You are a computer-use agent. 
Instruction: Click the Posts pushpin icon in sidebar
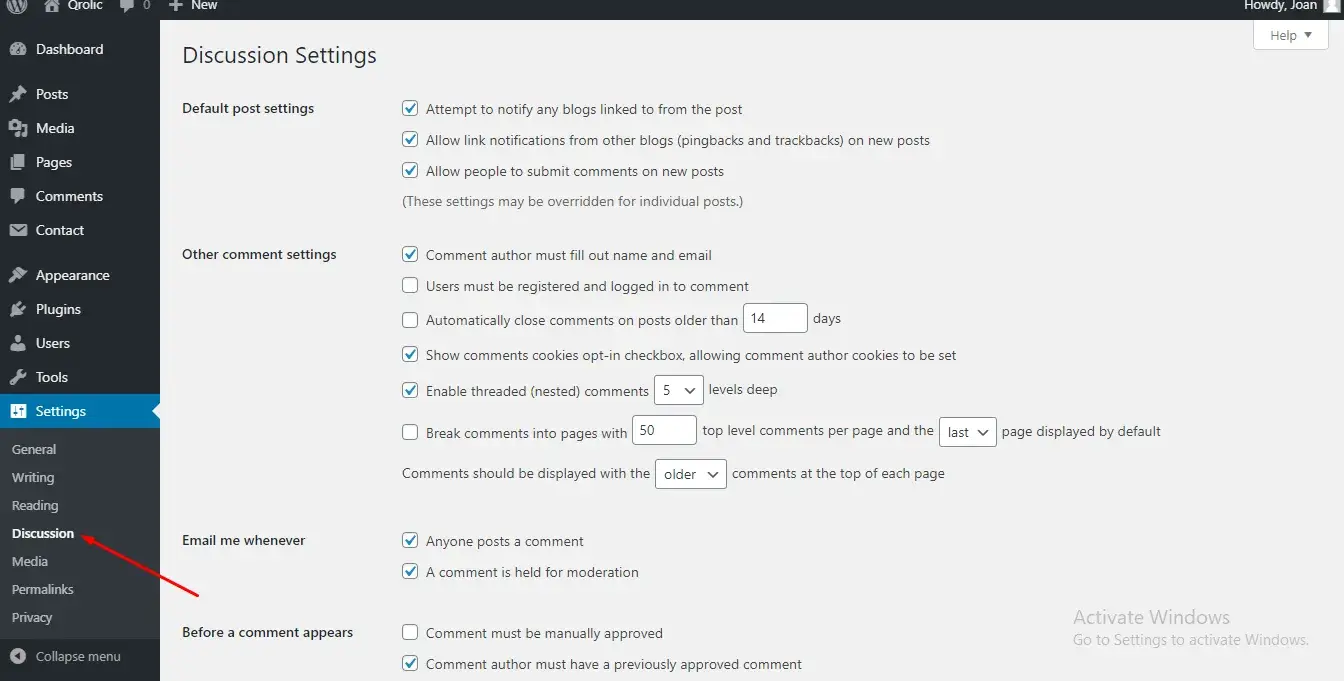(18, 94)
